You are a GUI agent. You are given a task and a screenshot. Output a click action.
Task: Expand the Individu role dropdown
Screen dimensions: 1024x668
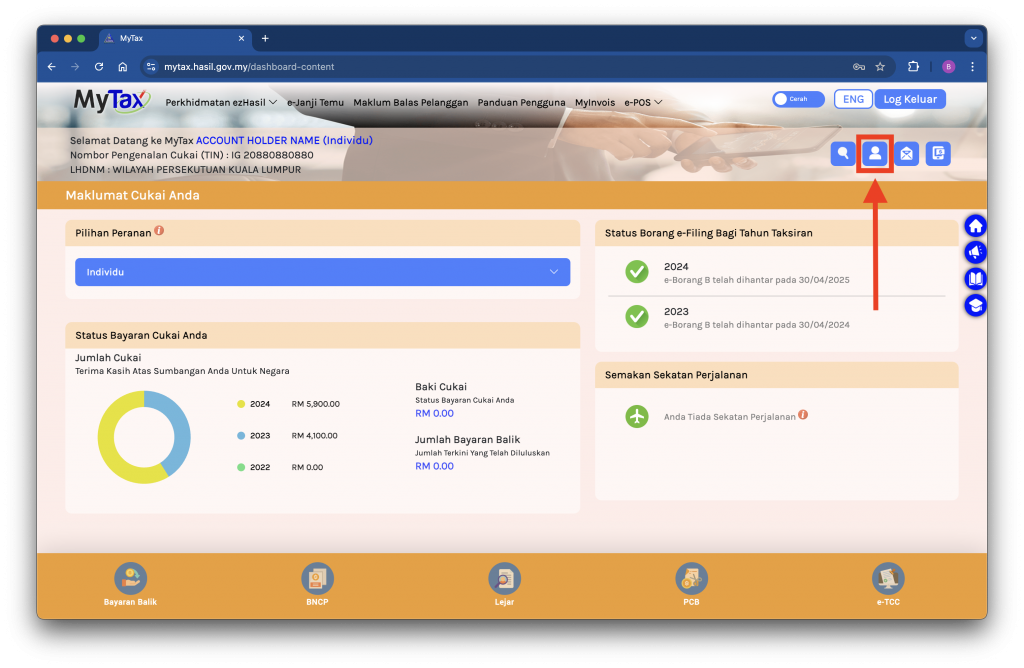pyautogui.click(x=322, y=272)
